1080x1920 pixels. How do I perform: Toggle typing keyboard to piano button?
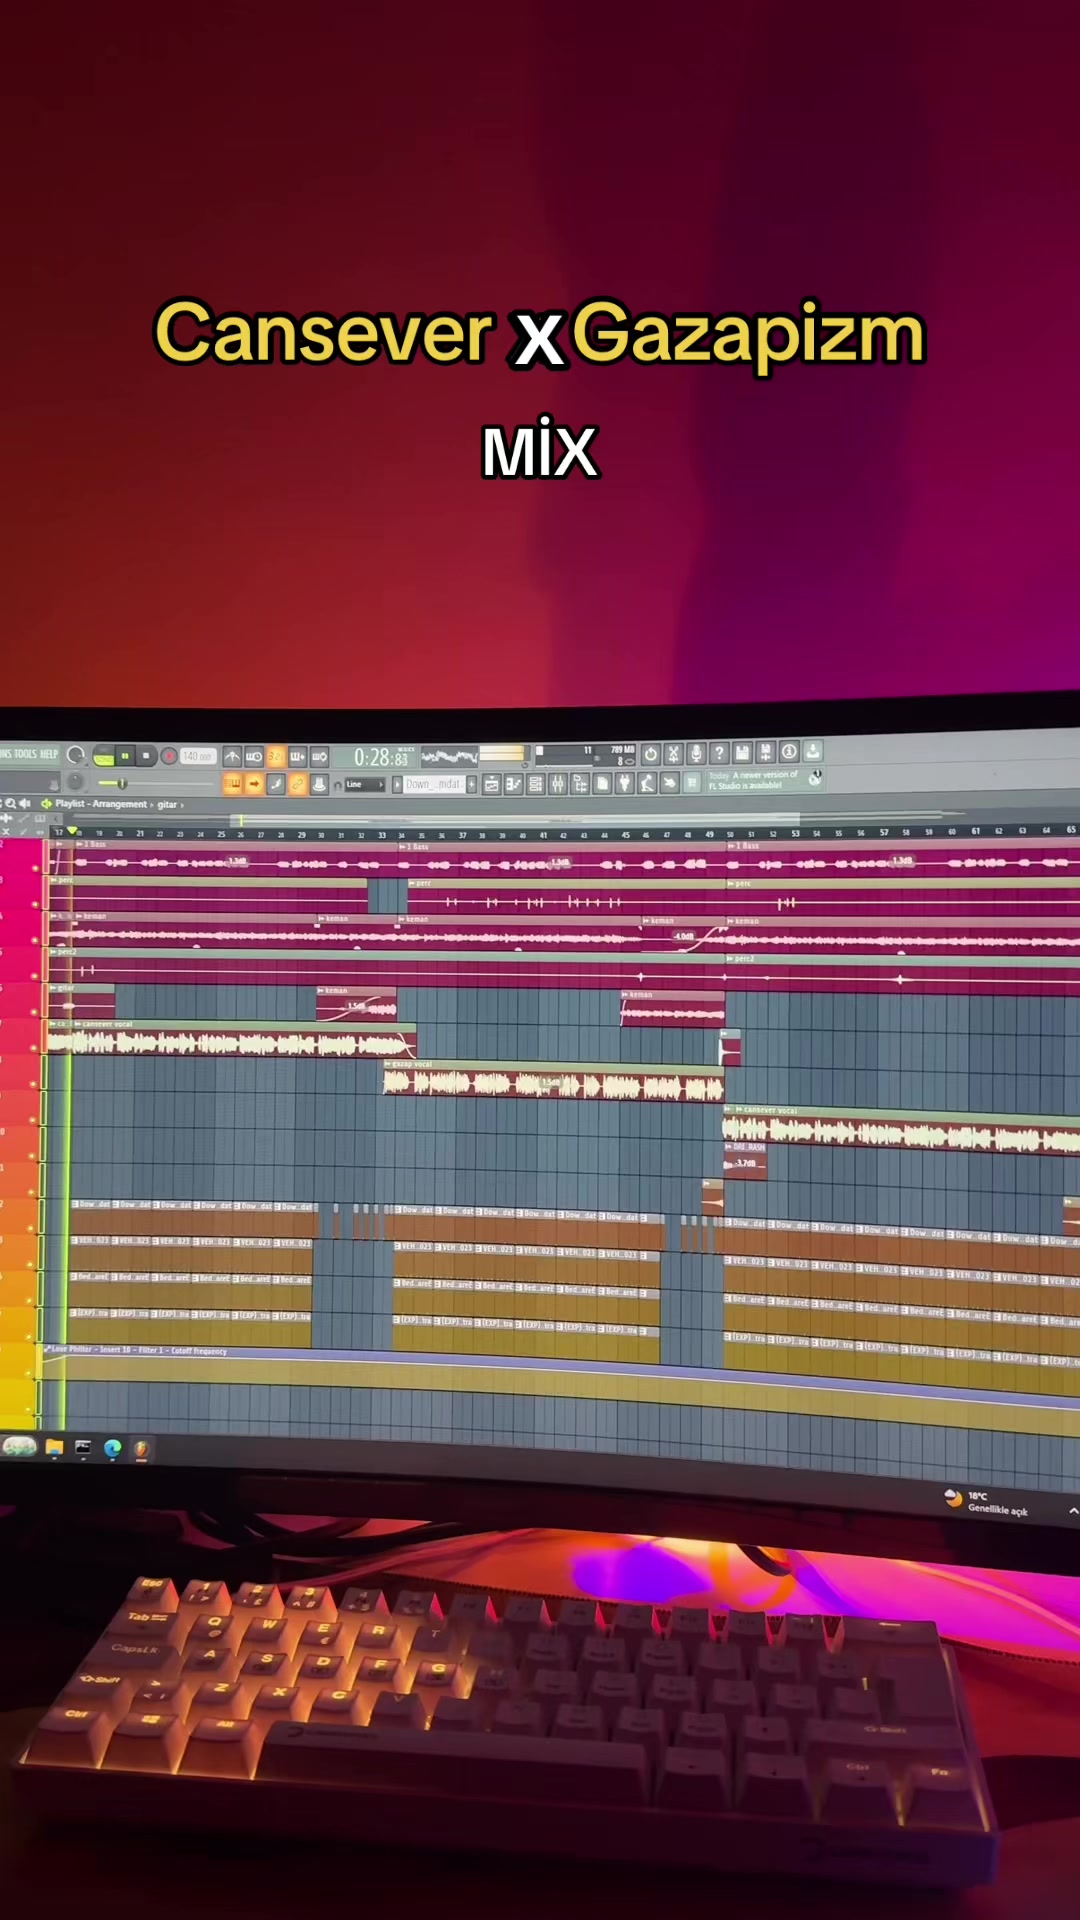(231, 784)
